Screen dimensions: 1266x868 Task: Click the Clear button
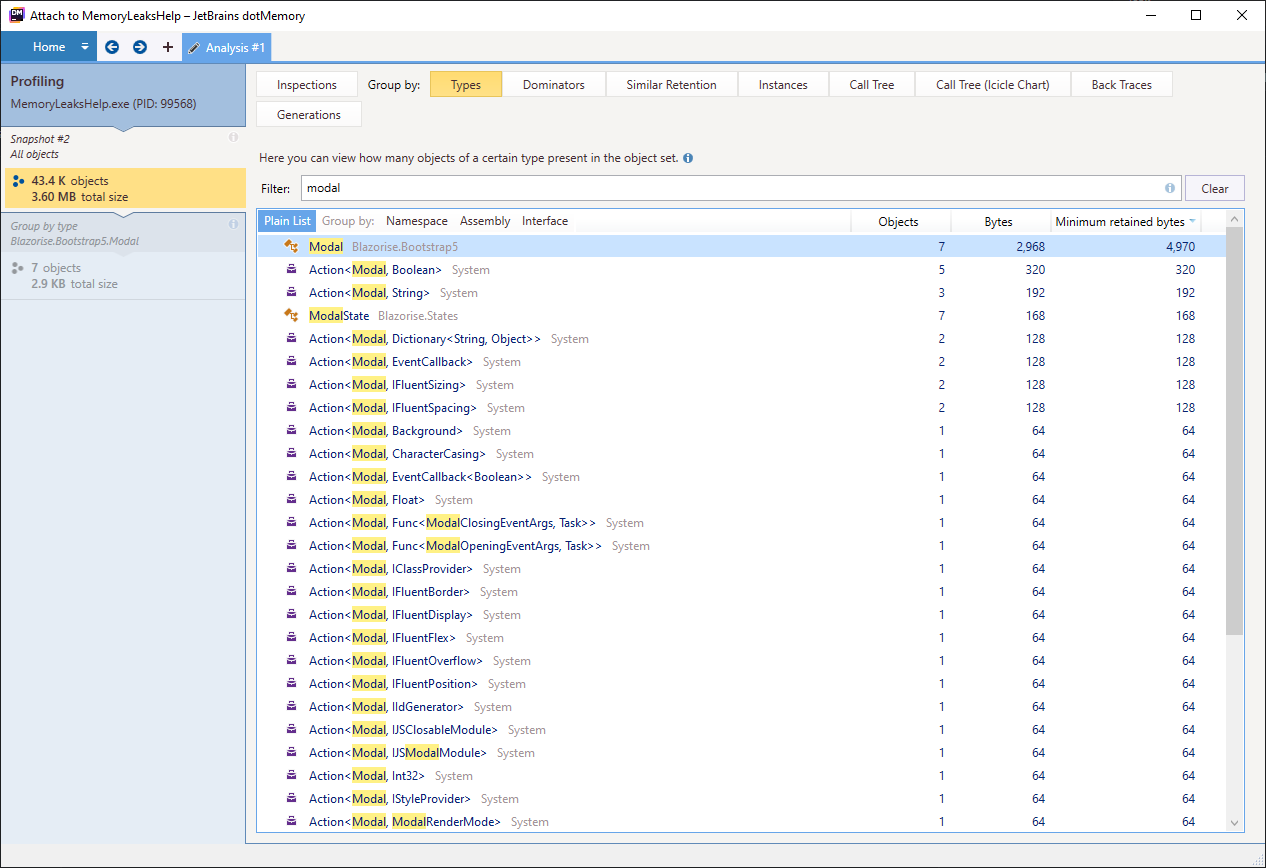point(1214,188)
